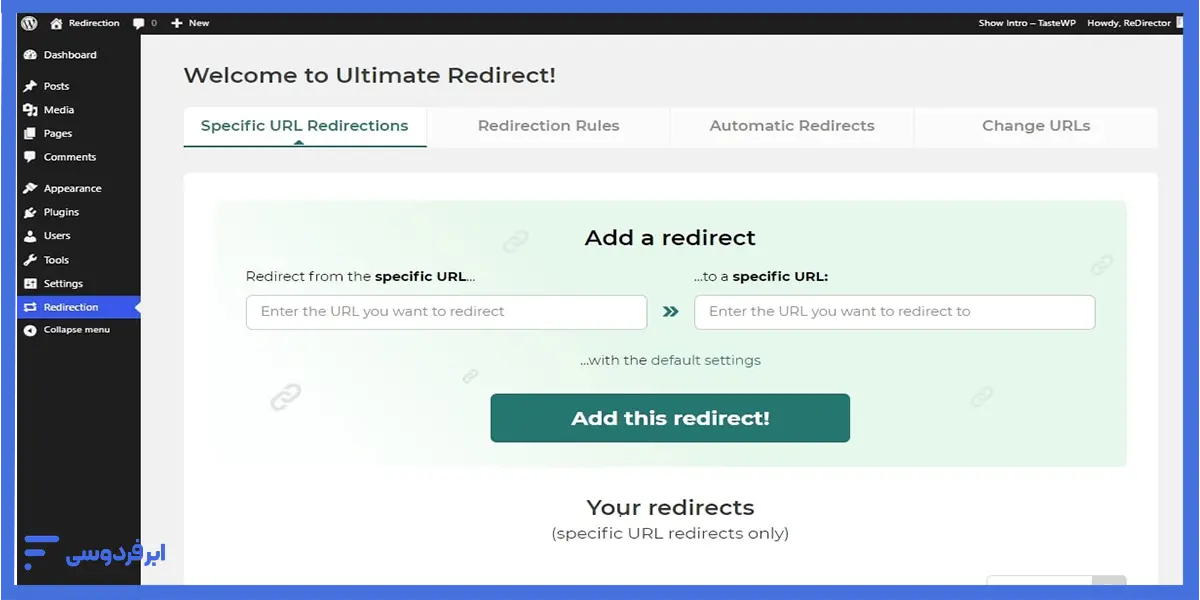
Task: Click the Welcome to Ultimate Redirect! heading
Action: click(369, 75)
